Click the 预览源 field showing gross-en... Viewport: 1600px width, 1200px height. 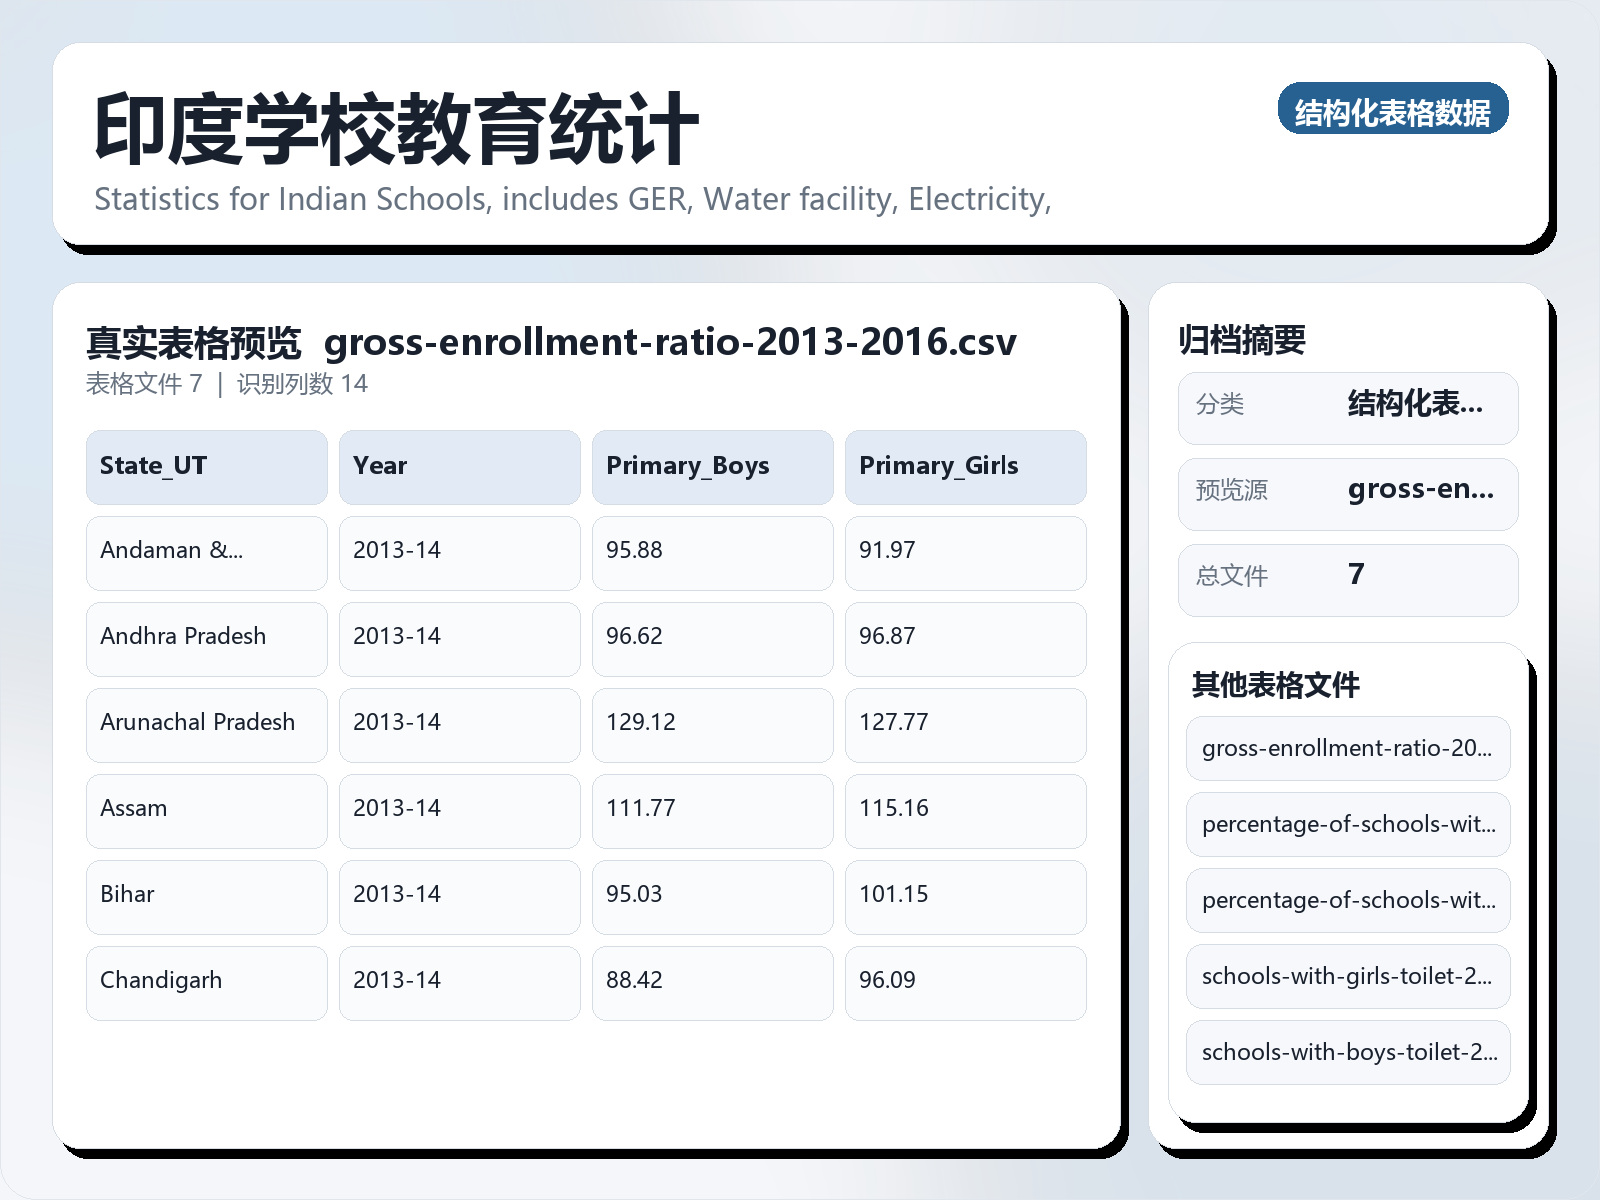coord(1348,492)
